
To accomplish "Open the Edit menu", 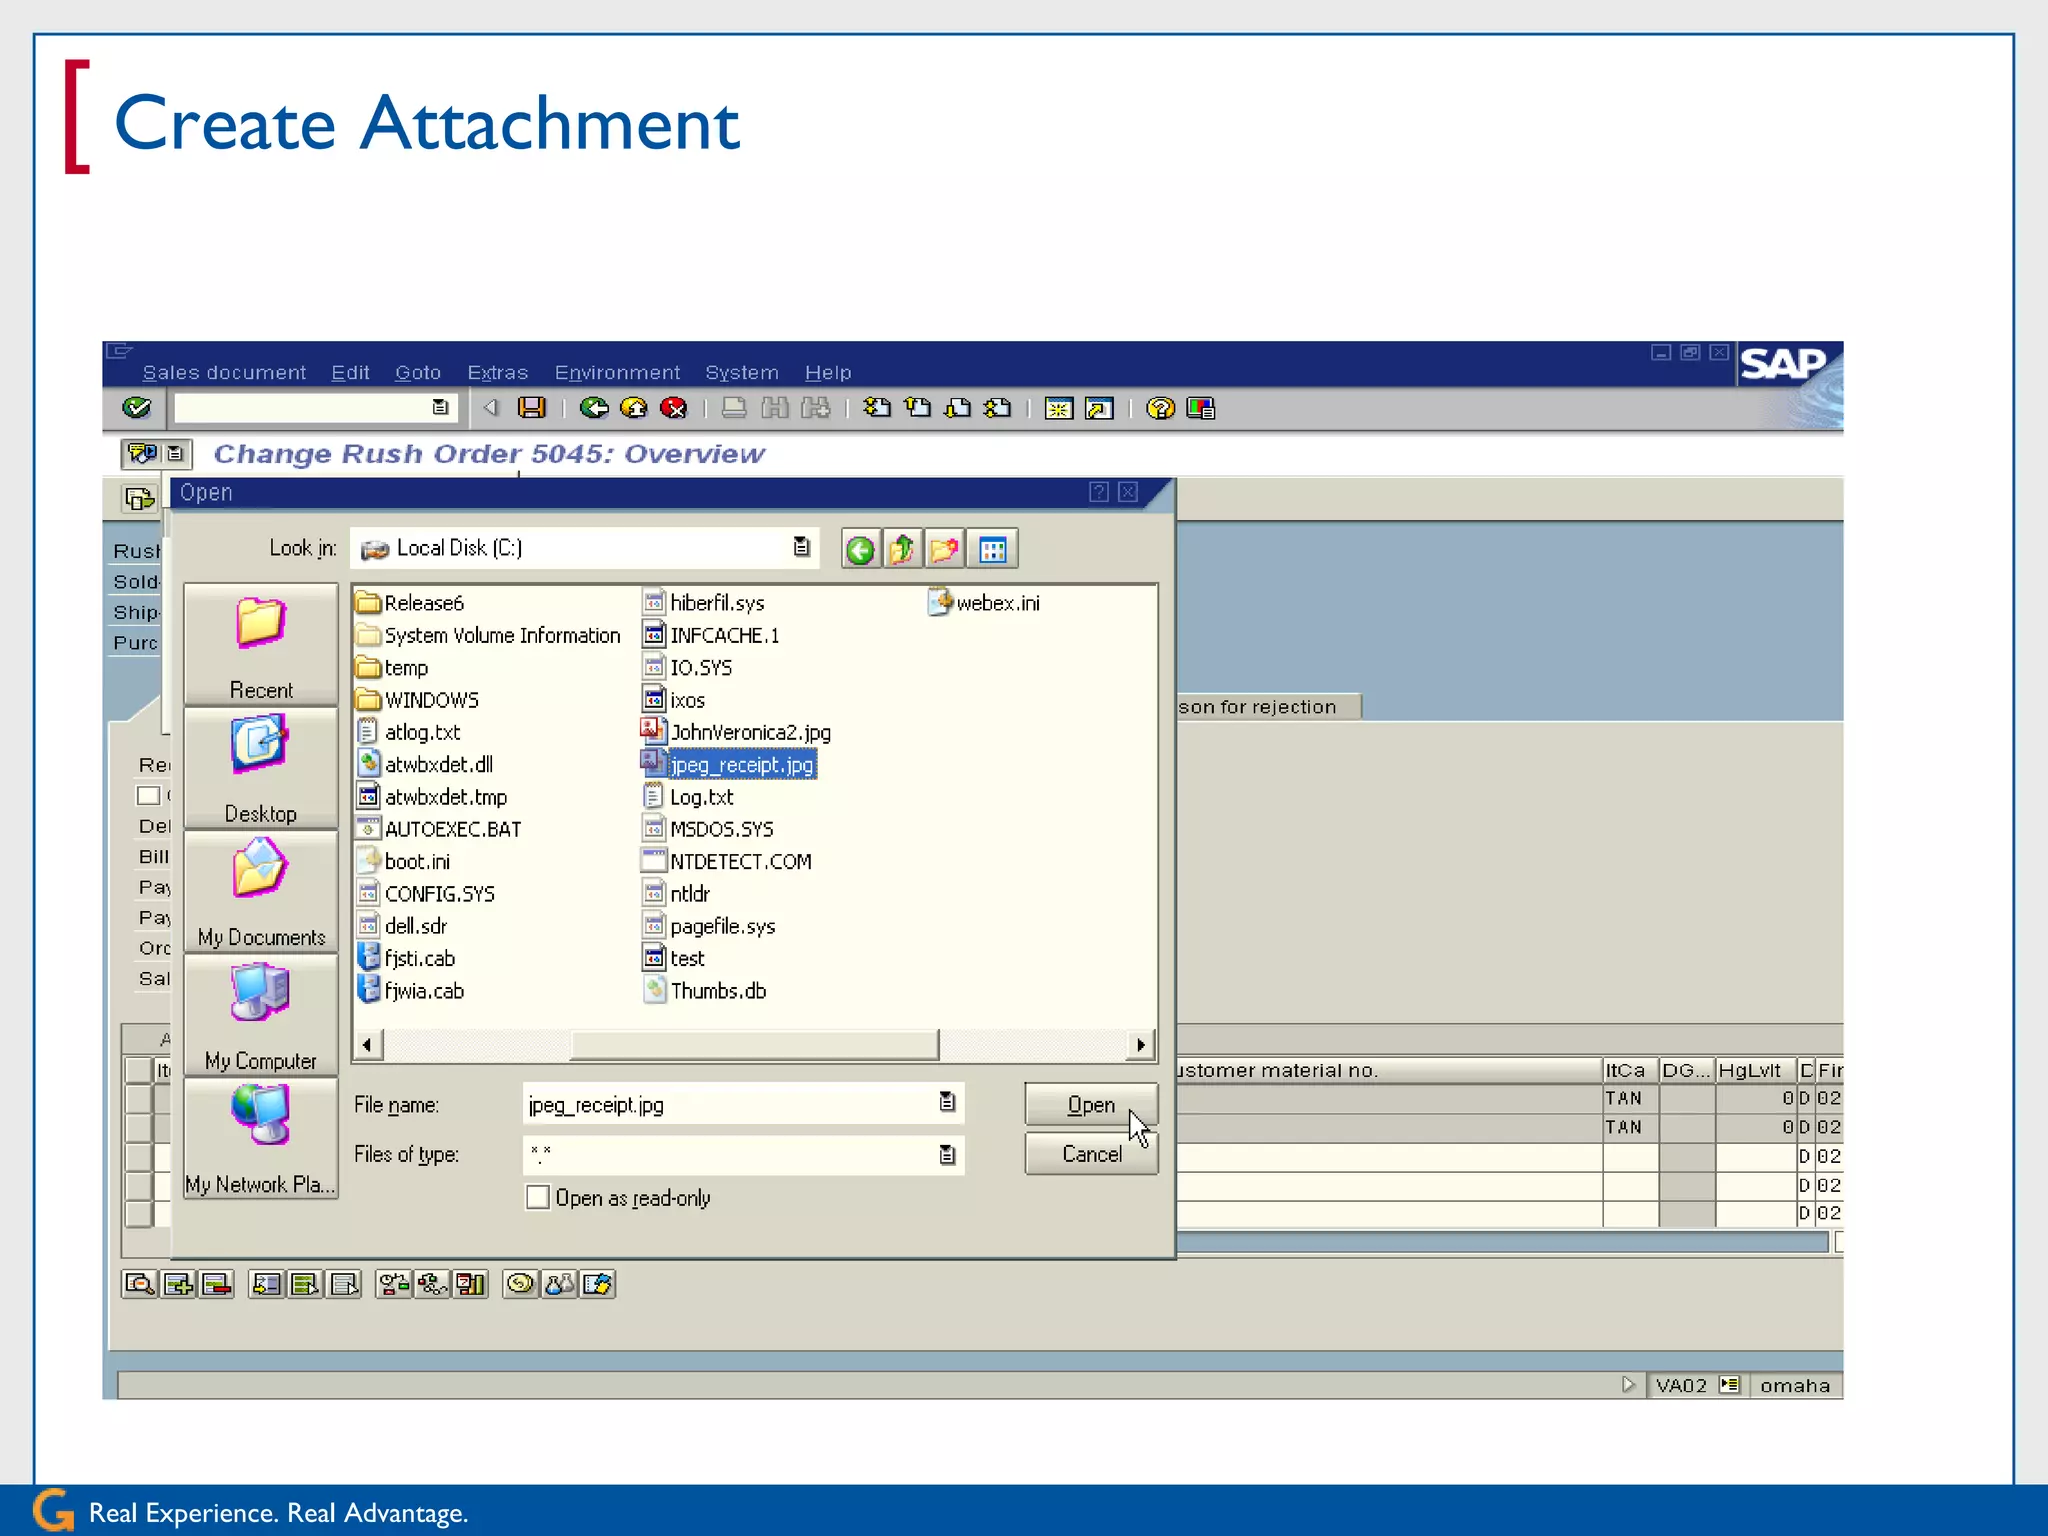I will 350,373.
